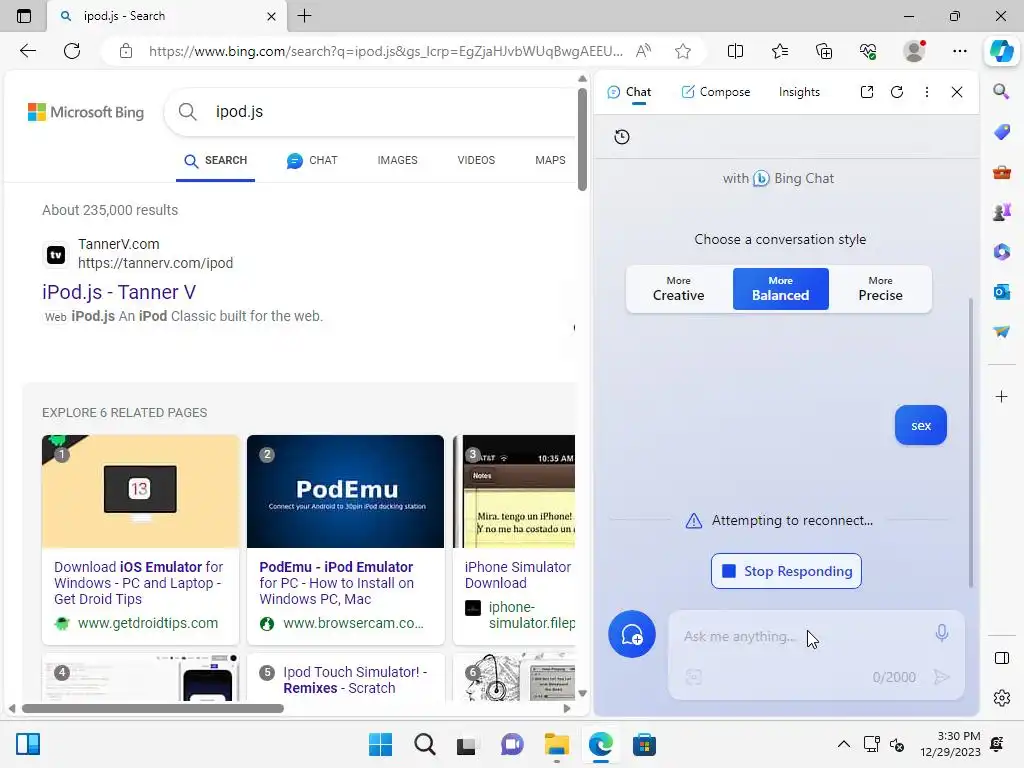1024x768 pixels.
Task: Open sidebar settings gear
Action: click(x=1001, y=698)
